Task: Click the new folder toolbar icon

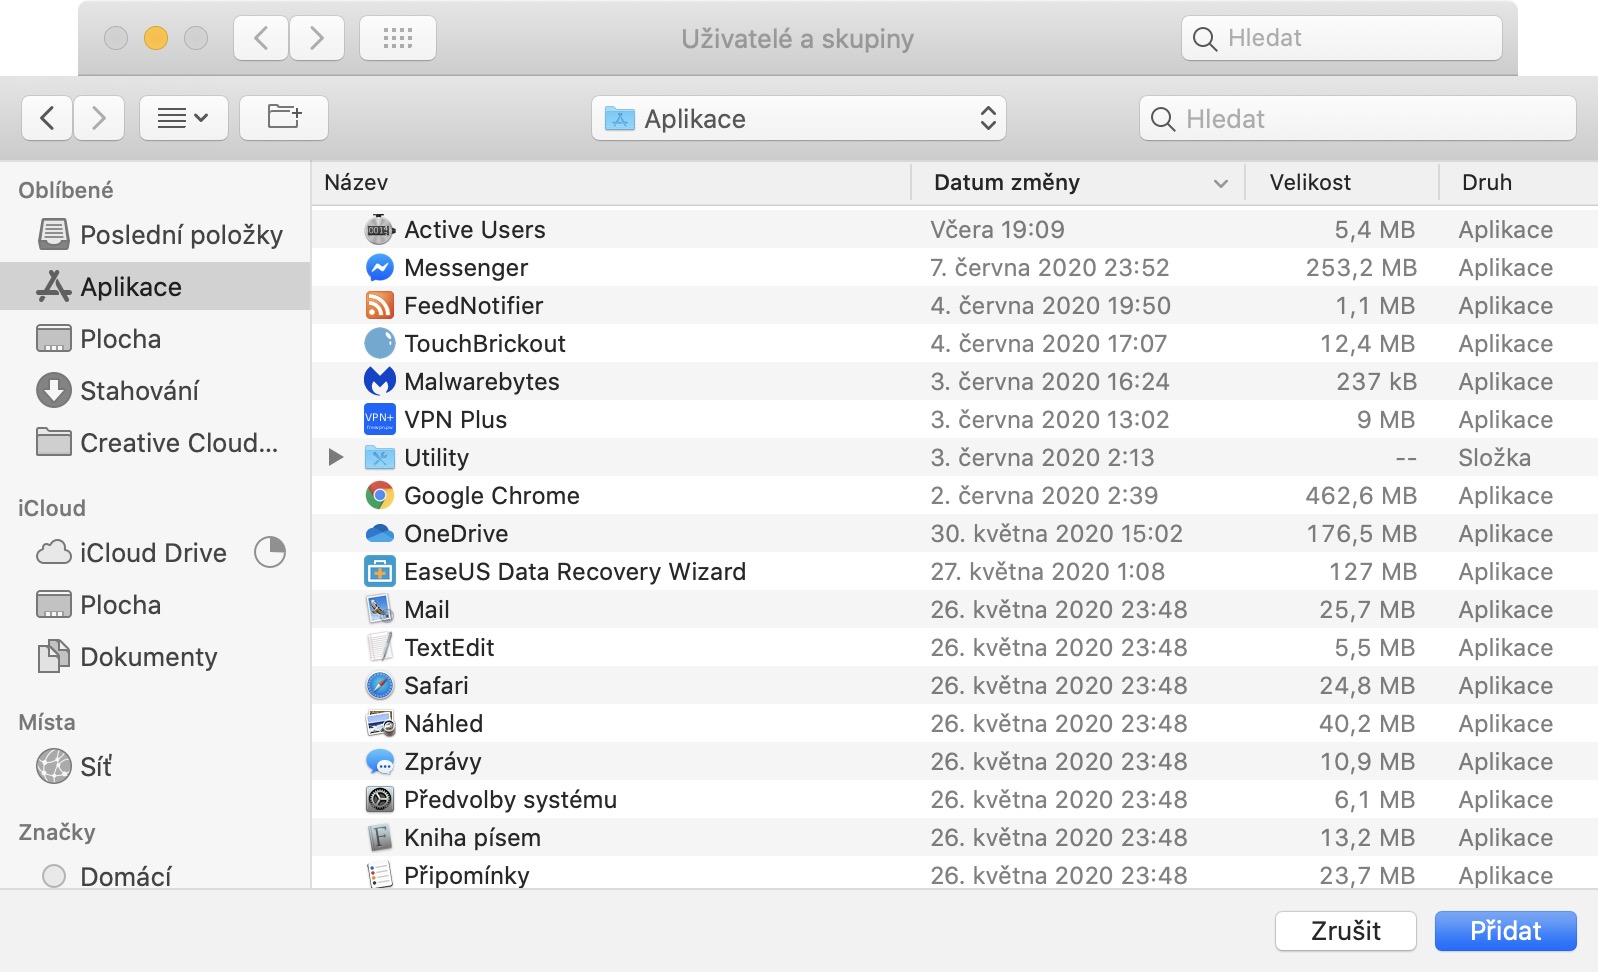Action: [x=284, y=118]
